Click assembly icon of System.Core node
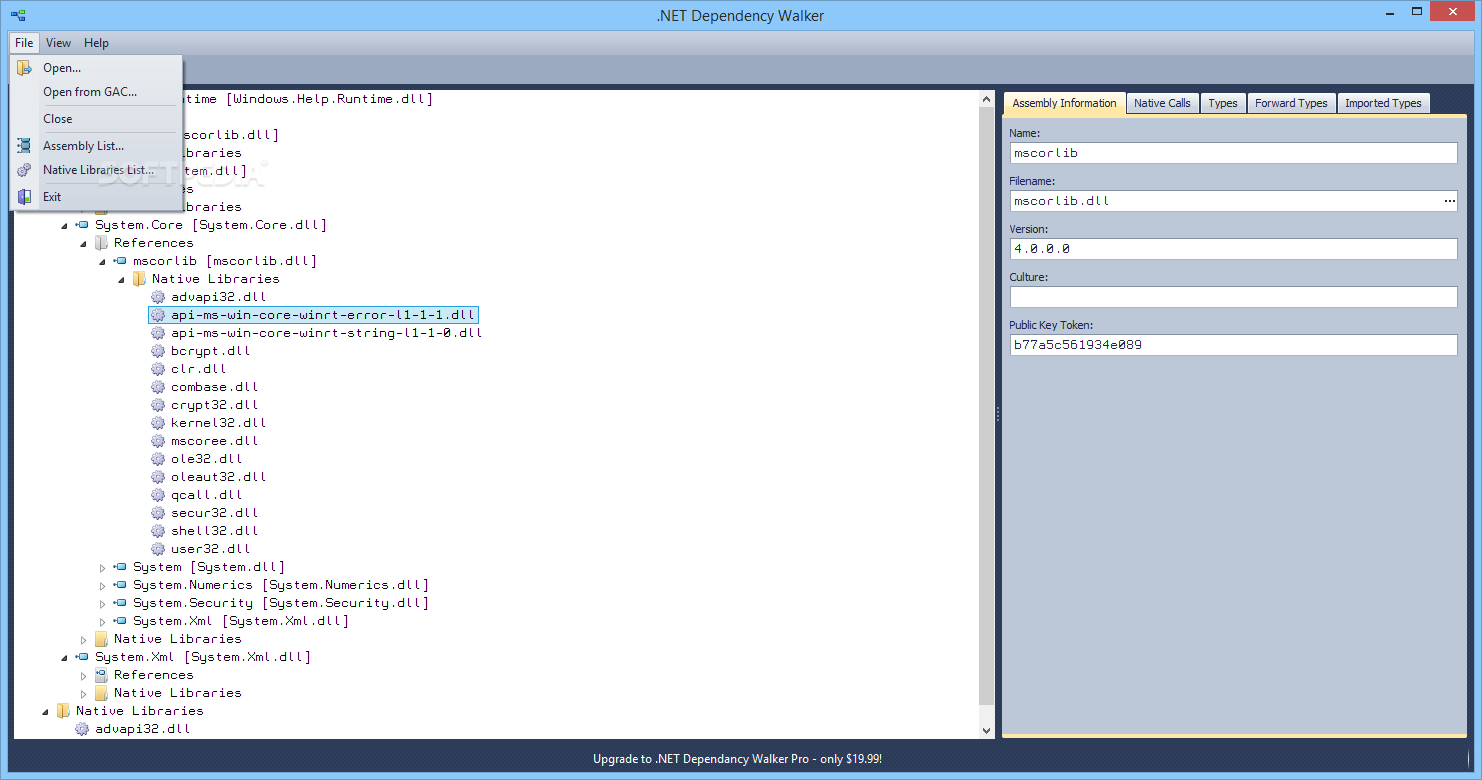Screen dimensions: 1482x780 point(82,225)
